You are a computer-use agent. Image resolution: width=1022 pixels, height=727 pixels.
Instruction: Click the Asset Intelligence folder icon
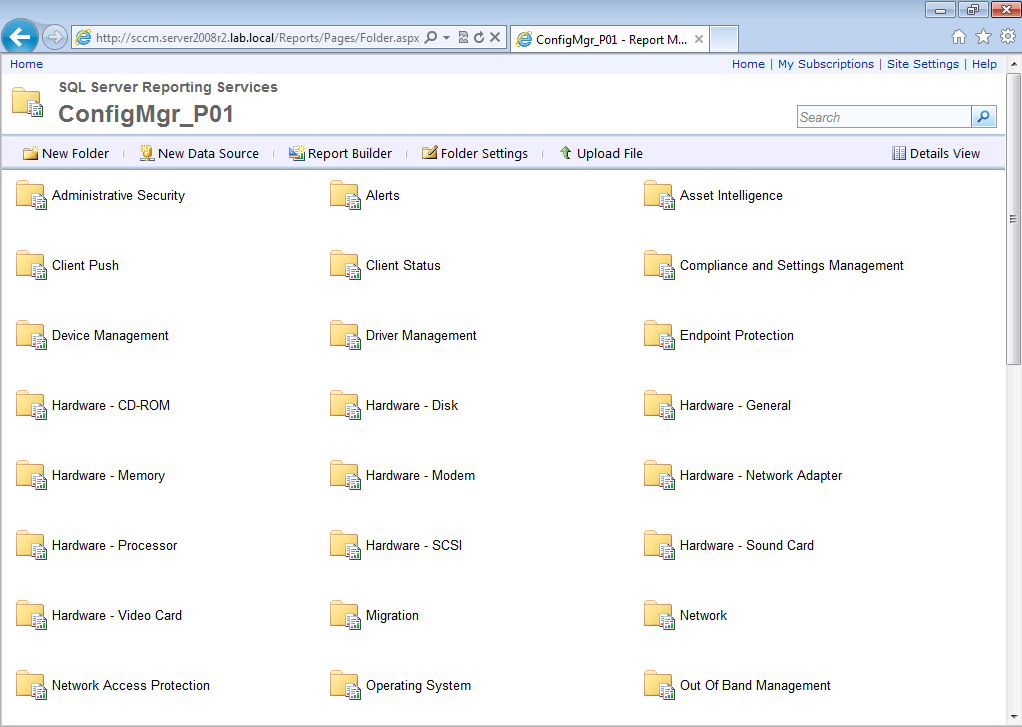click(659, 195)
